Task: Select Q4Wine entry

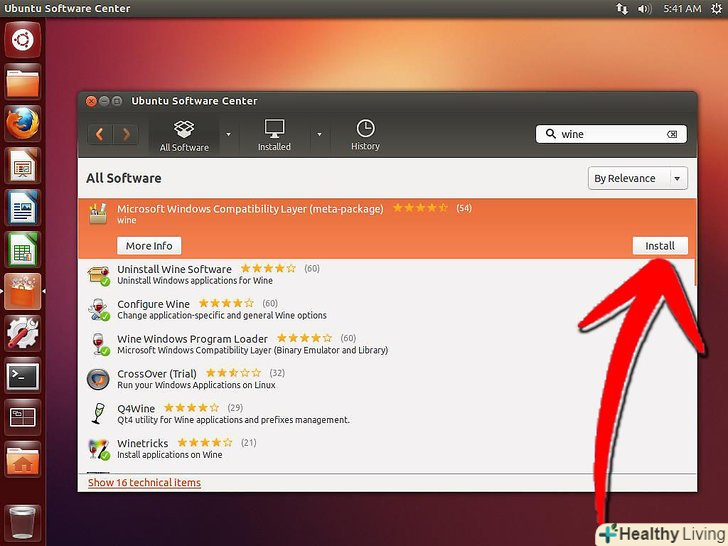Action: click(387, 414)
